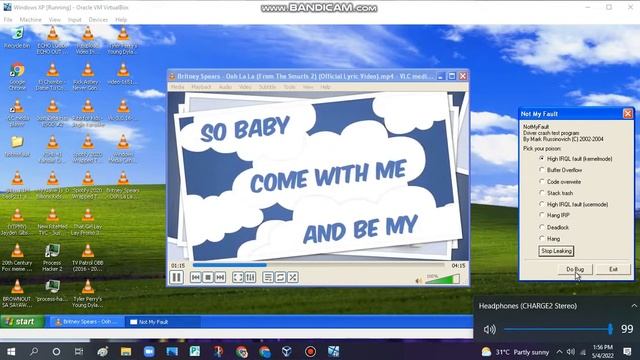Viewport: 640px width, 360px height.
Task: Select Stack trash option
Action: 556,193
